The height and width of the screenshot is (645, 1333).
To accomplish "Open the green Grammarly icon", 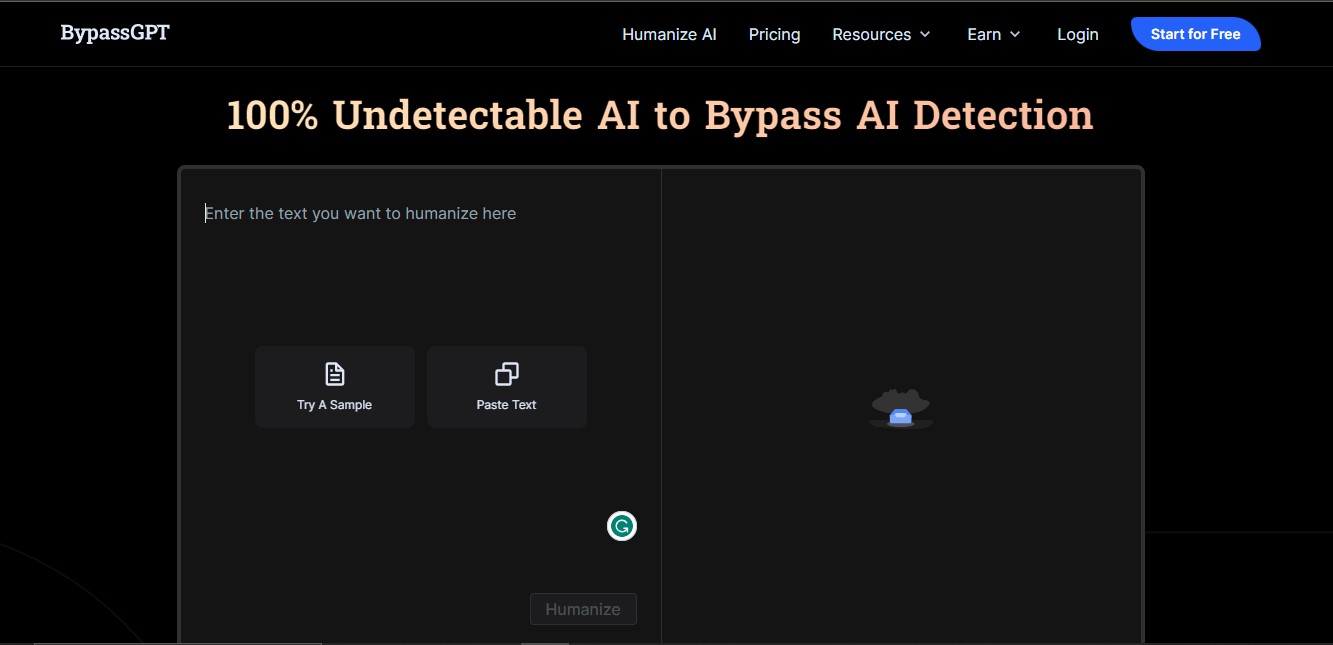I will click(x=622, y=526).
